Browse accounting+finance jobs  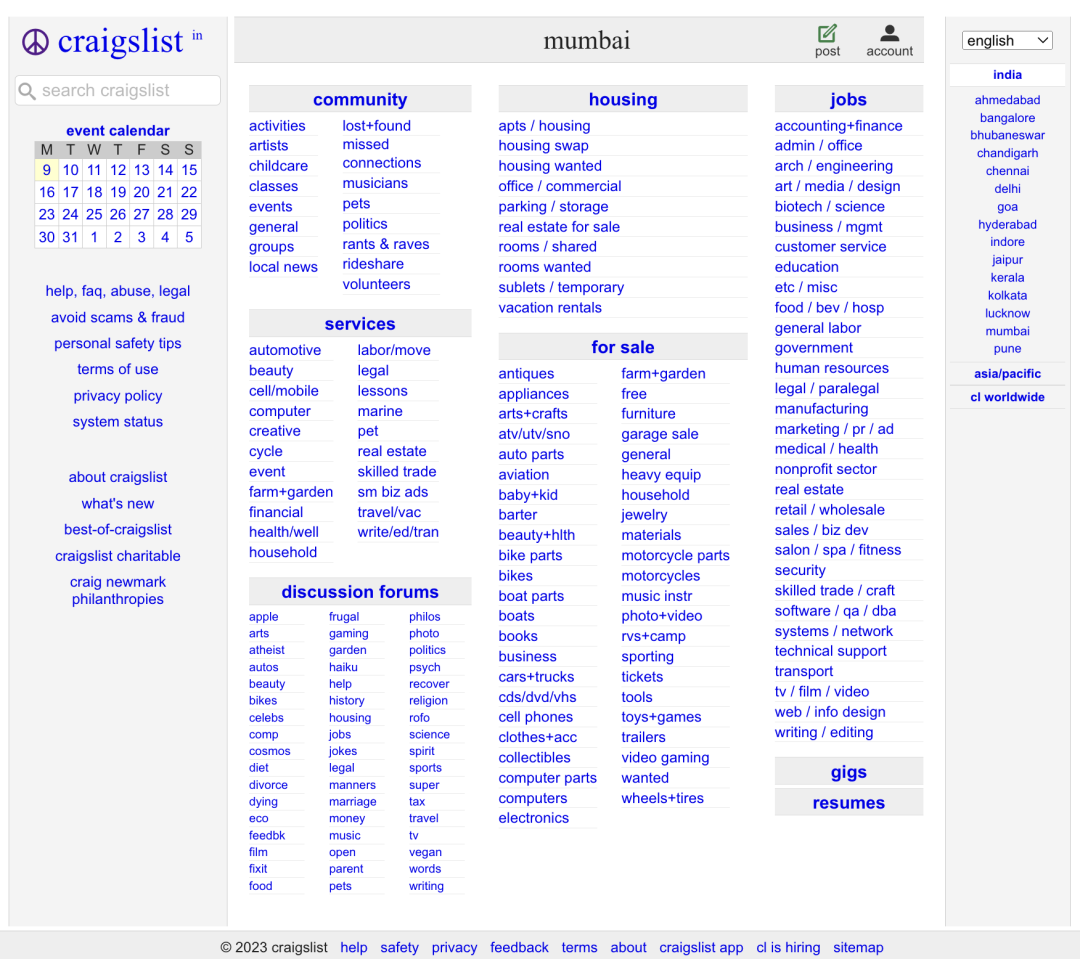click(x=838, y=126)
